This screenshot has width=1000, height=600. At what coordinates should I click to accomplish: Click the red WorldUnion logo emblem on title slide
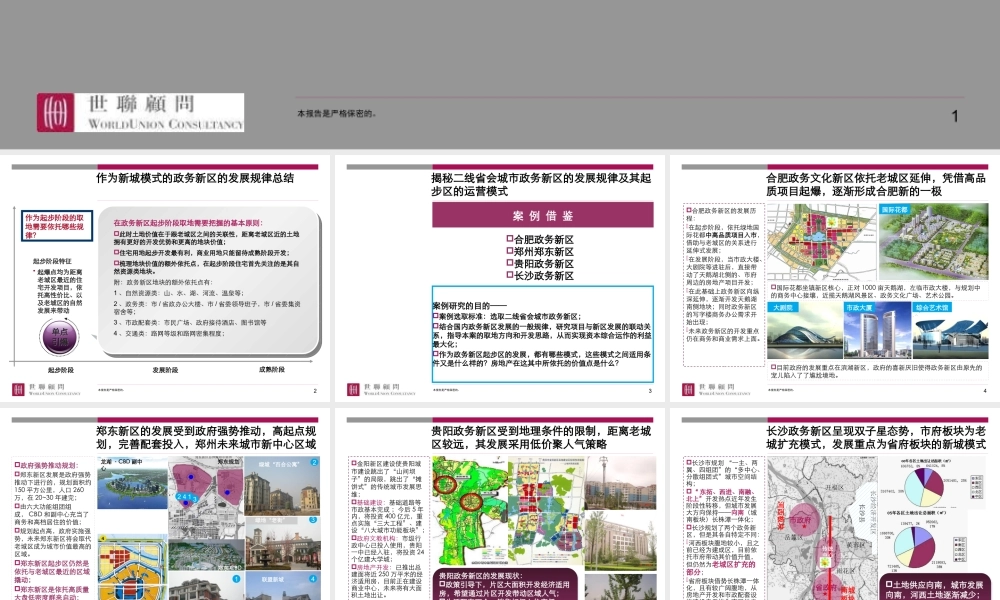point(55,113)
